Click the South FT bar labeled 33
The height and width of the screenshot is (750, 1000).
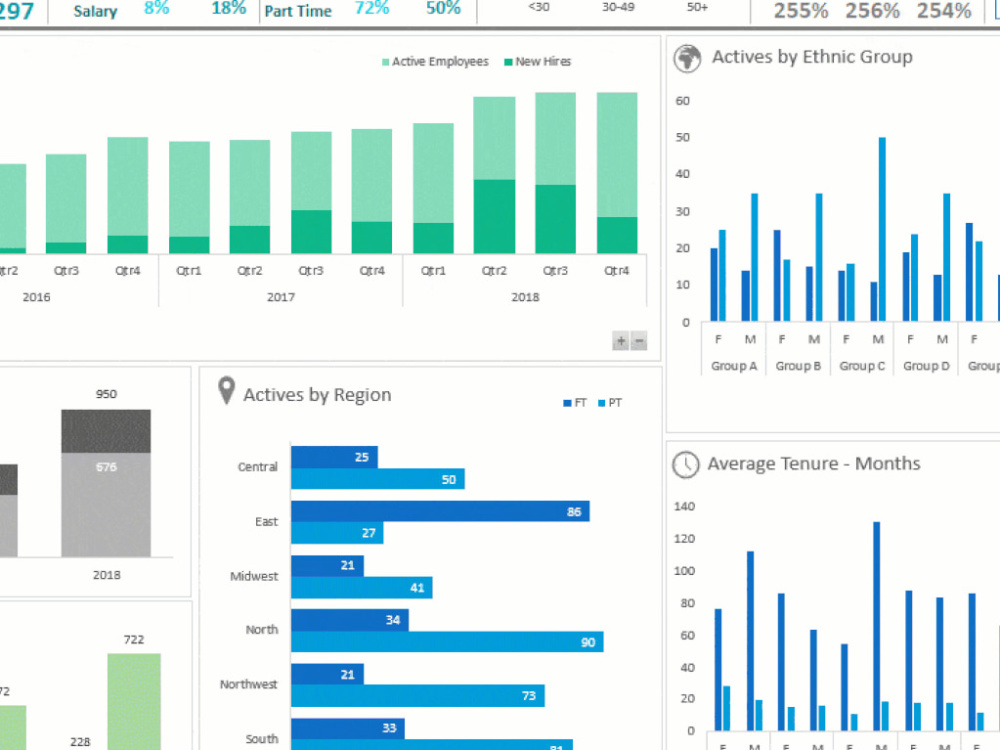click(x=348, y=728)
